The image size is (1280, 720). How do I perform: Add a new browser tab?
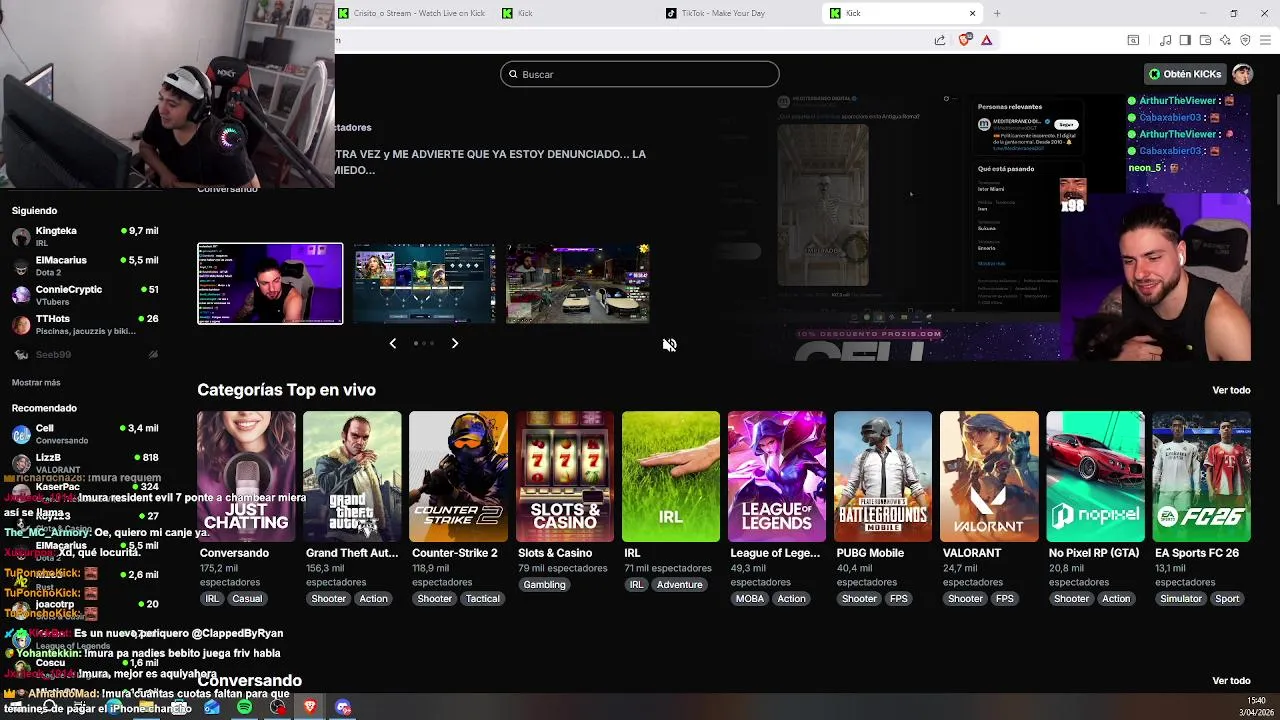[997, 13]
